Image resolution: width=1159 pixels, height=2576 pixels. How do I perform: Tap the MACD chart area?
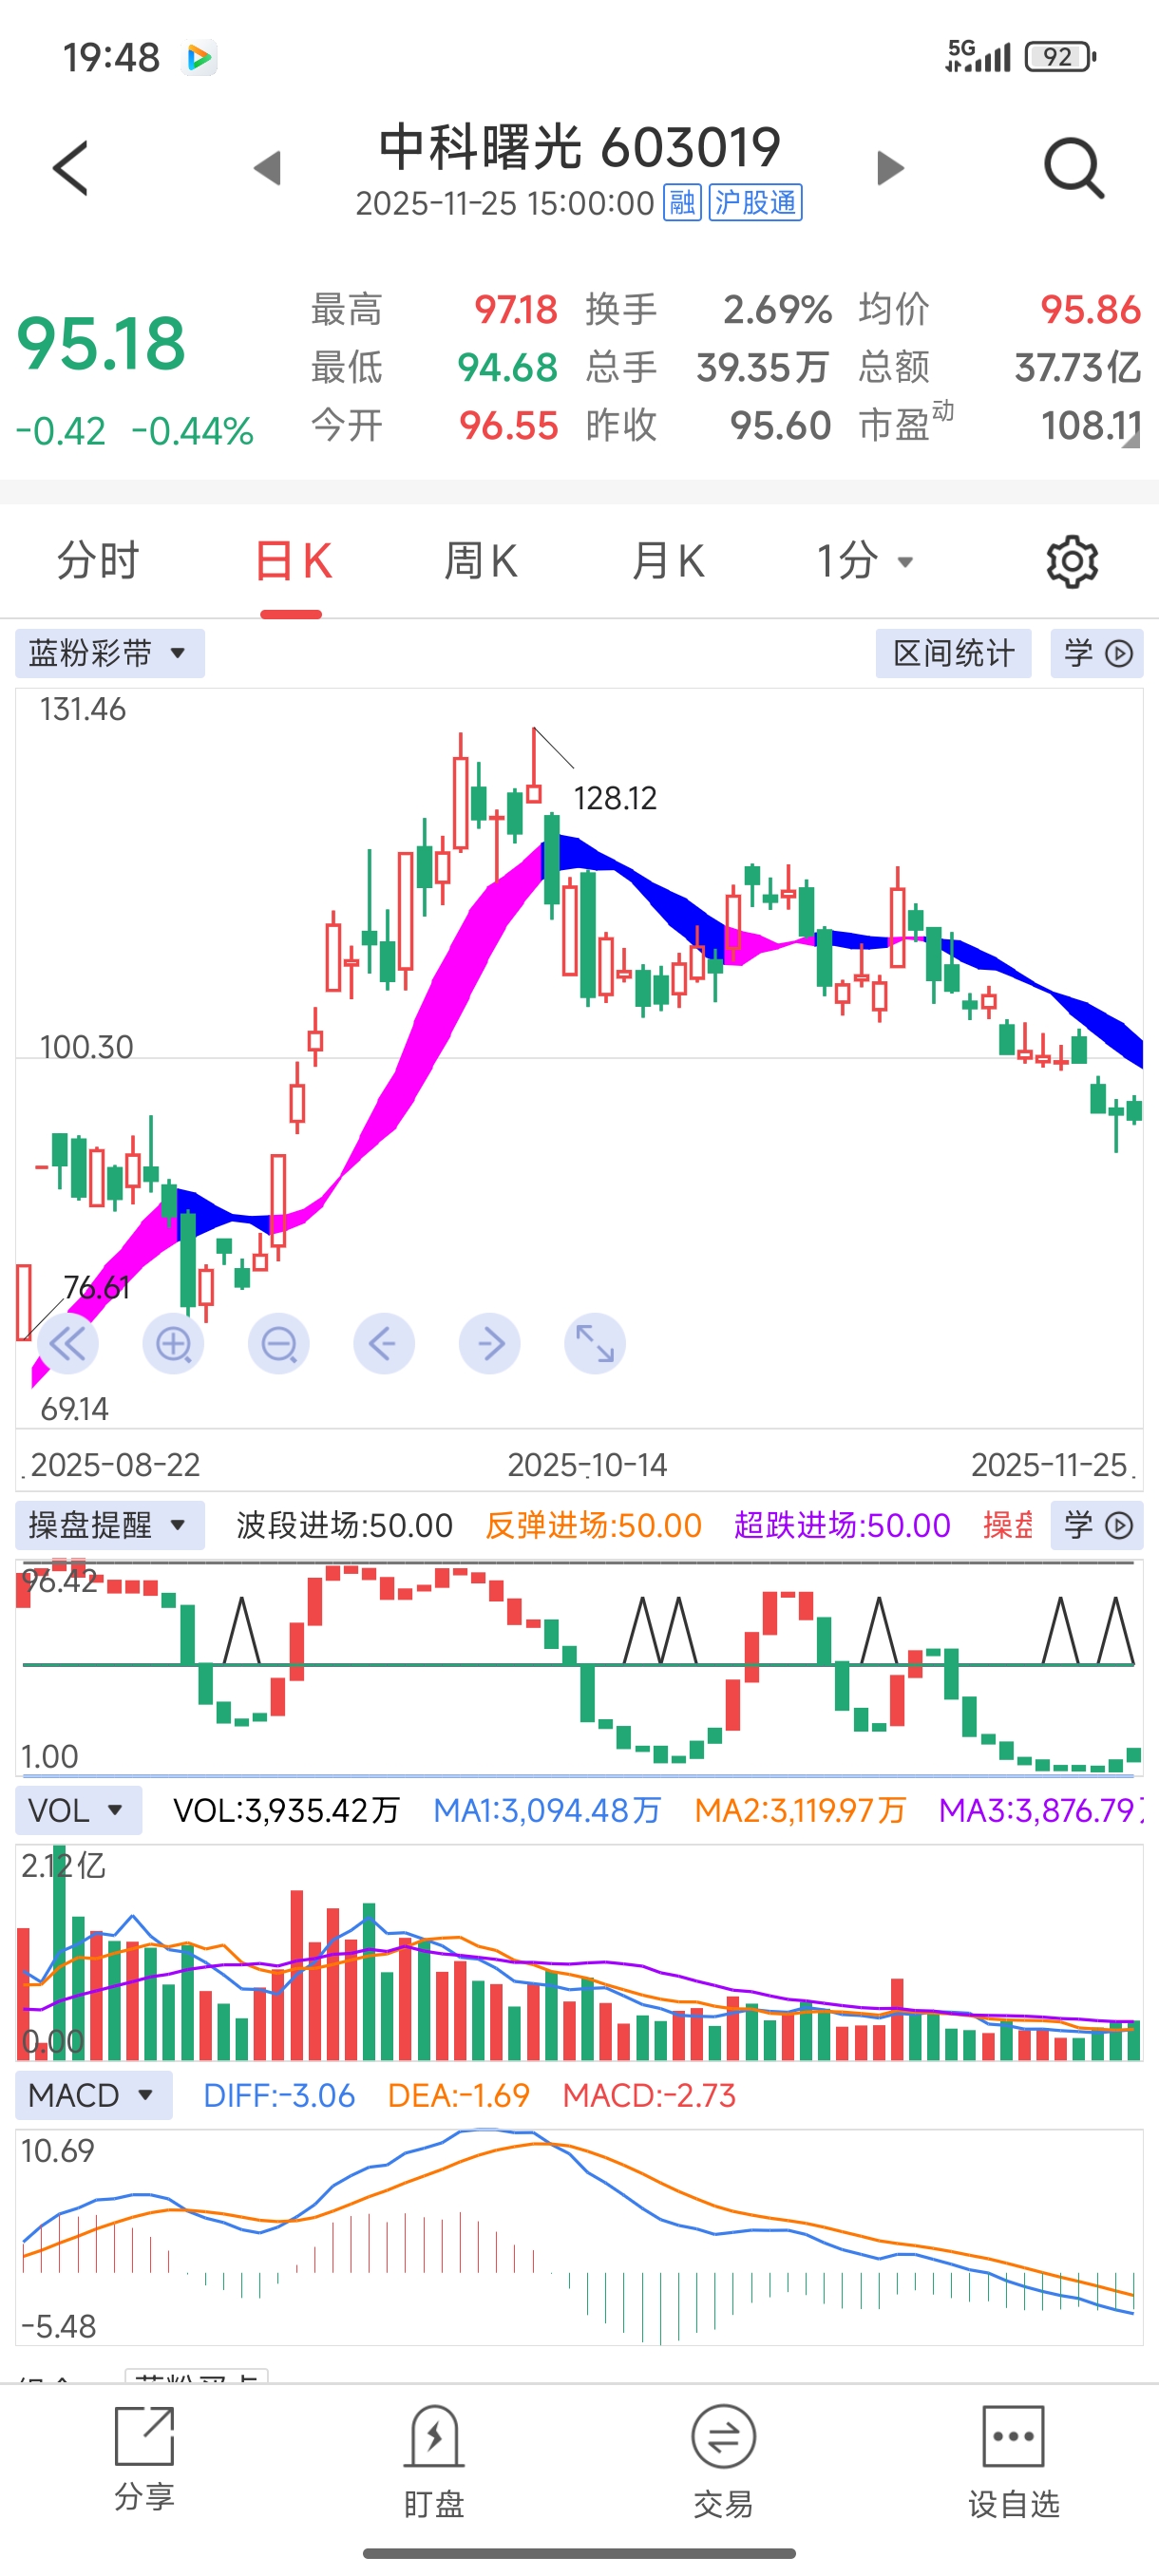(x=579, y=2237)
